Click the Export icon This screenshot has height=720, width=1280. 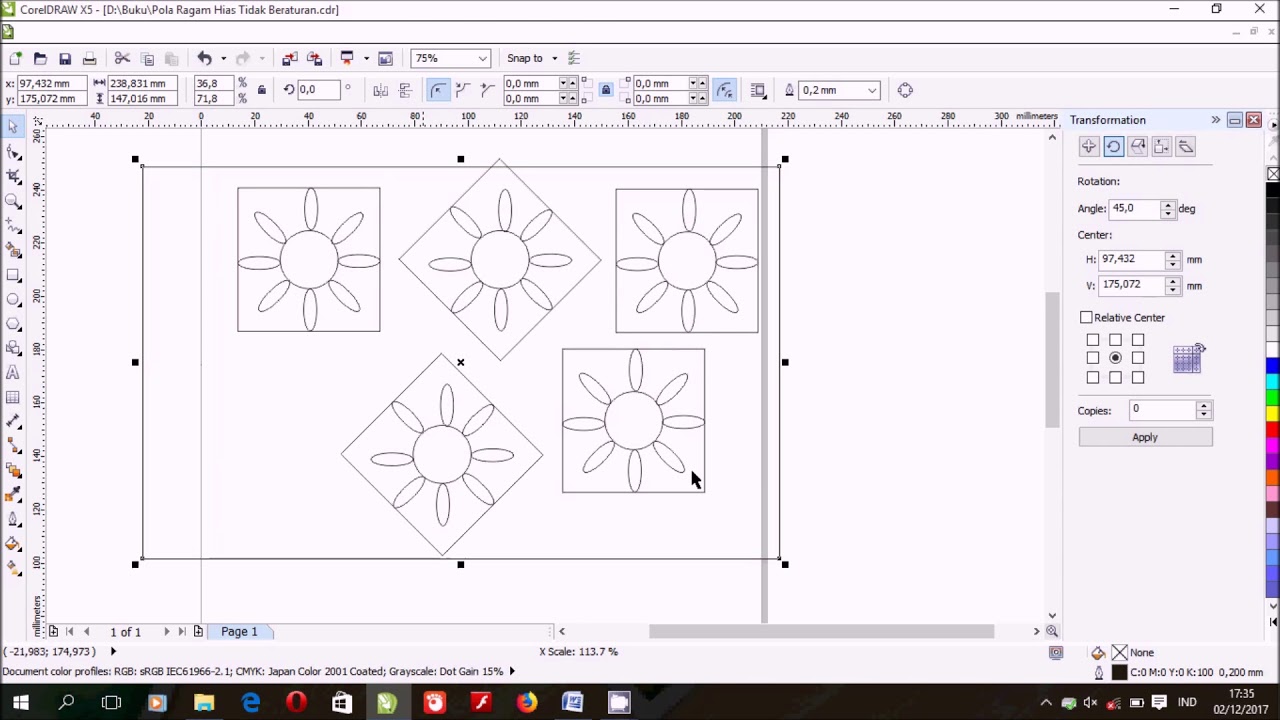314,58
